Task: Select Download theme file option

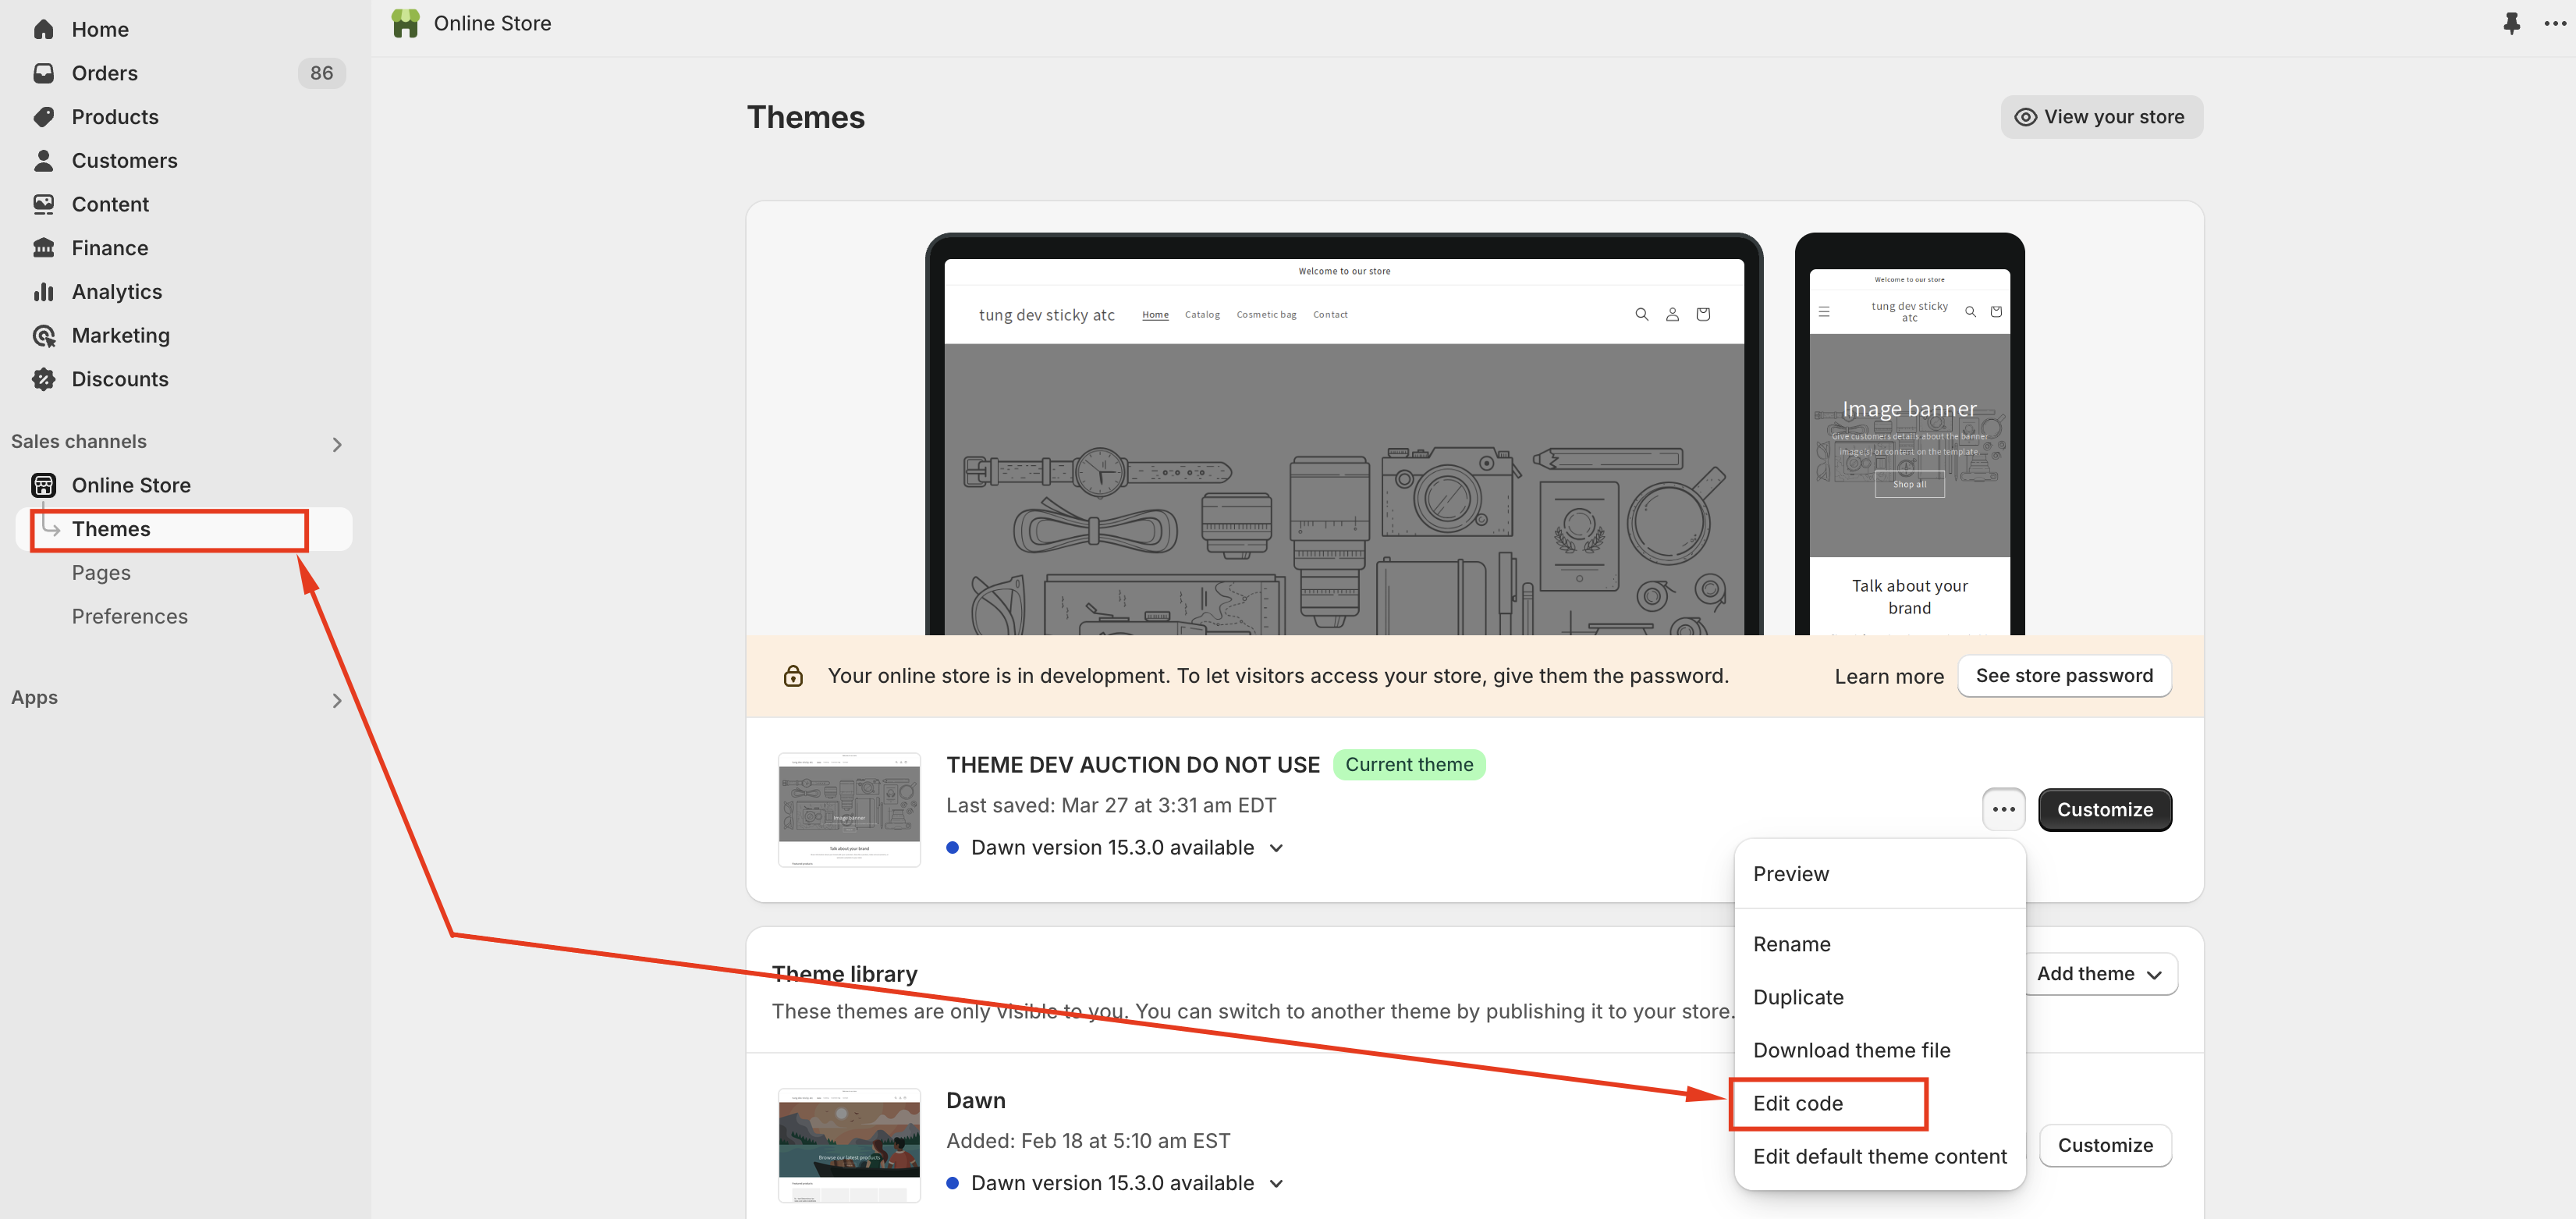Action: click(1851, 1050)
